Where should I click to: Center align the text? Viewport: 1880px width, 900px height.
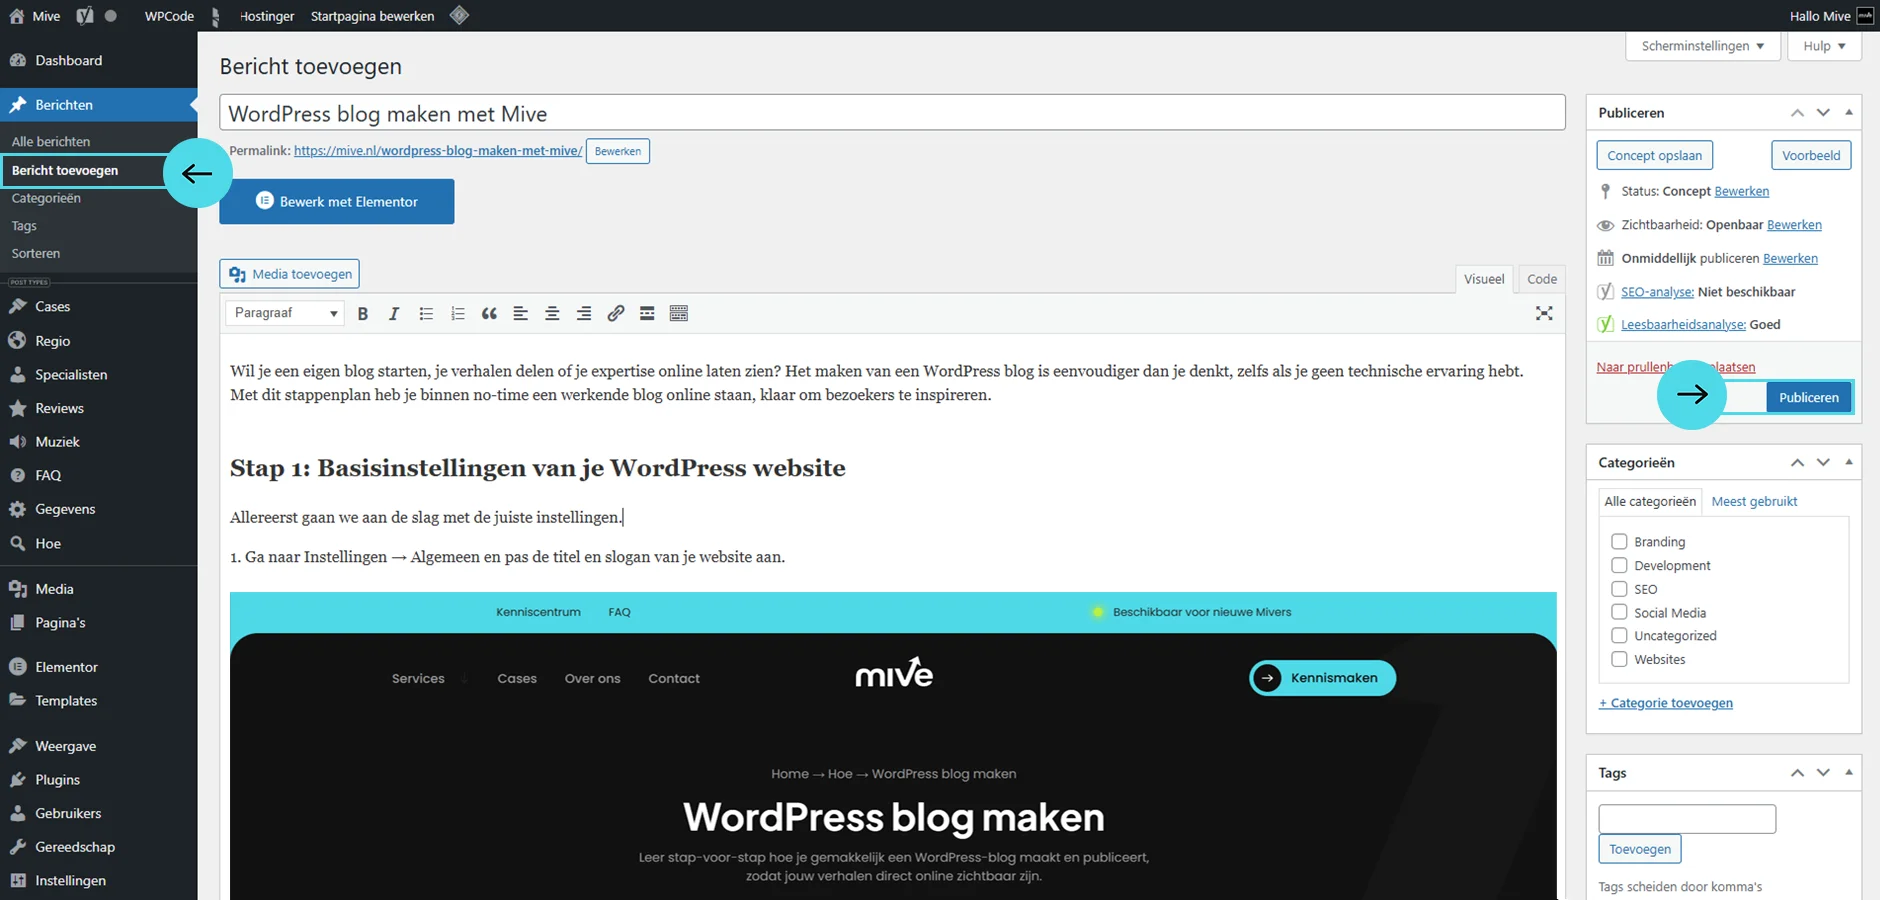click(552, 314)
